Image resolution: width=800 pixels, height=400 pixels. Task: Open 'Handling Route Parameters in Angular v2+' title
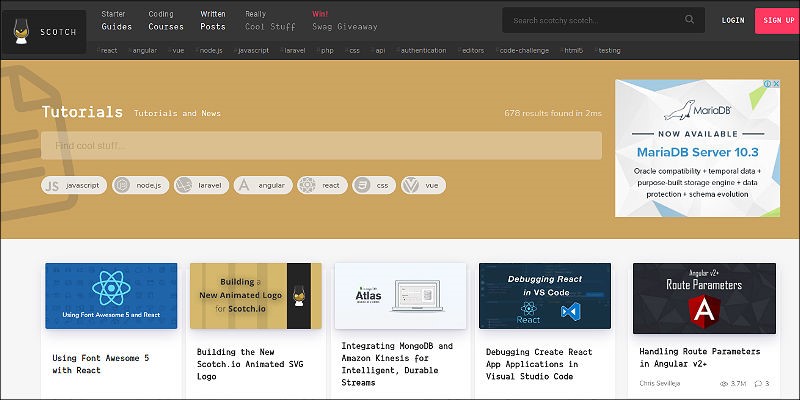(x=699, y=358)
